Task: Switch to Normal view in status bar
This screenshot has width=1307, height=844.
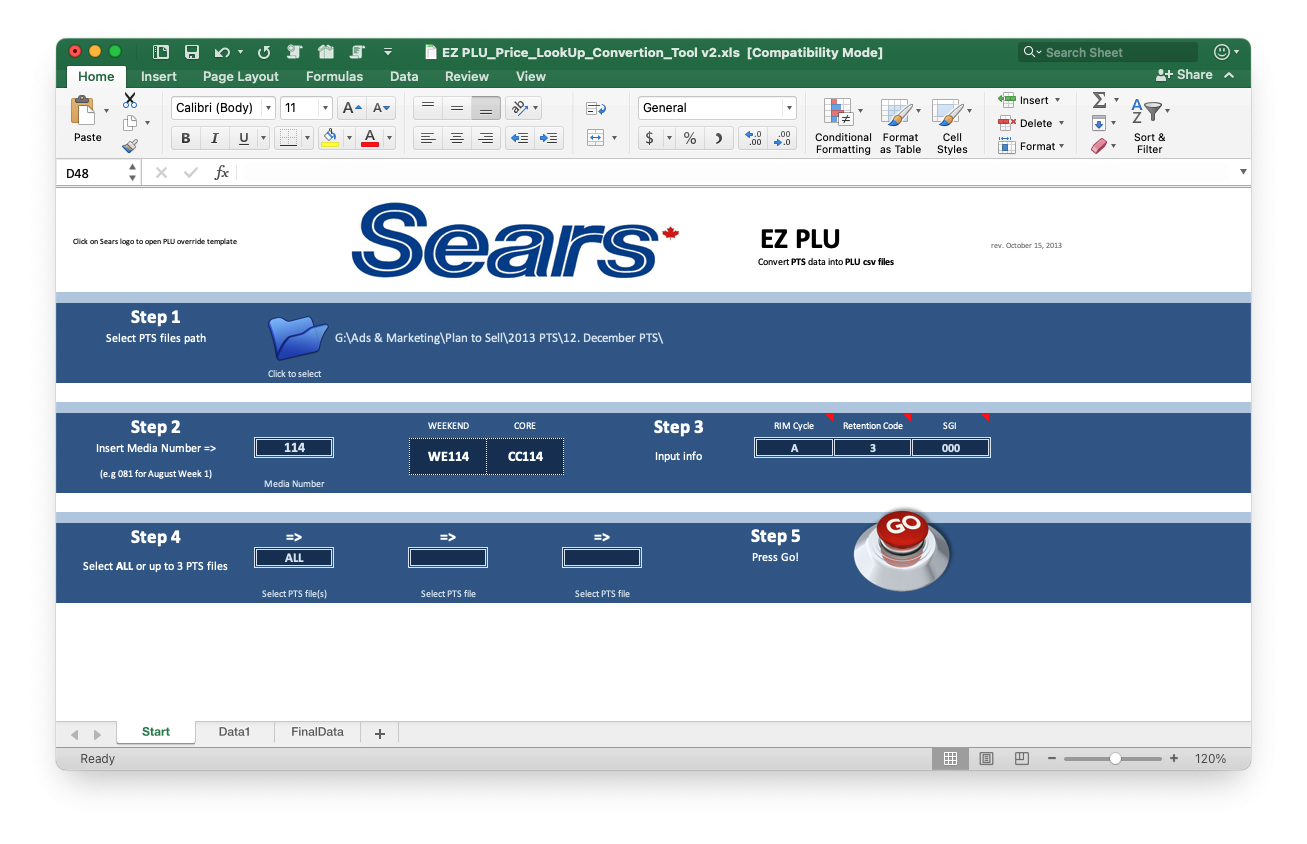Action: [951, 759]
